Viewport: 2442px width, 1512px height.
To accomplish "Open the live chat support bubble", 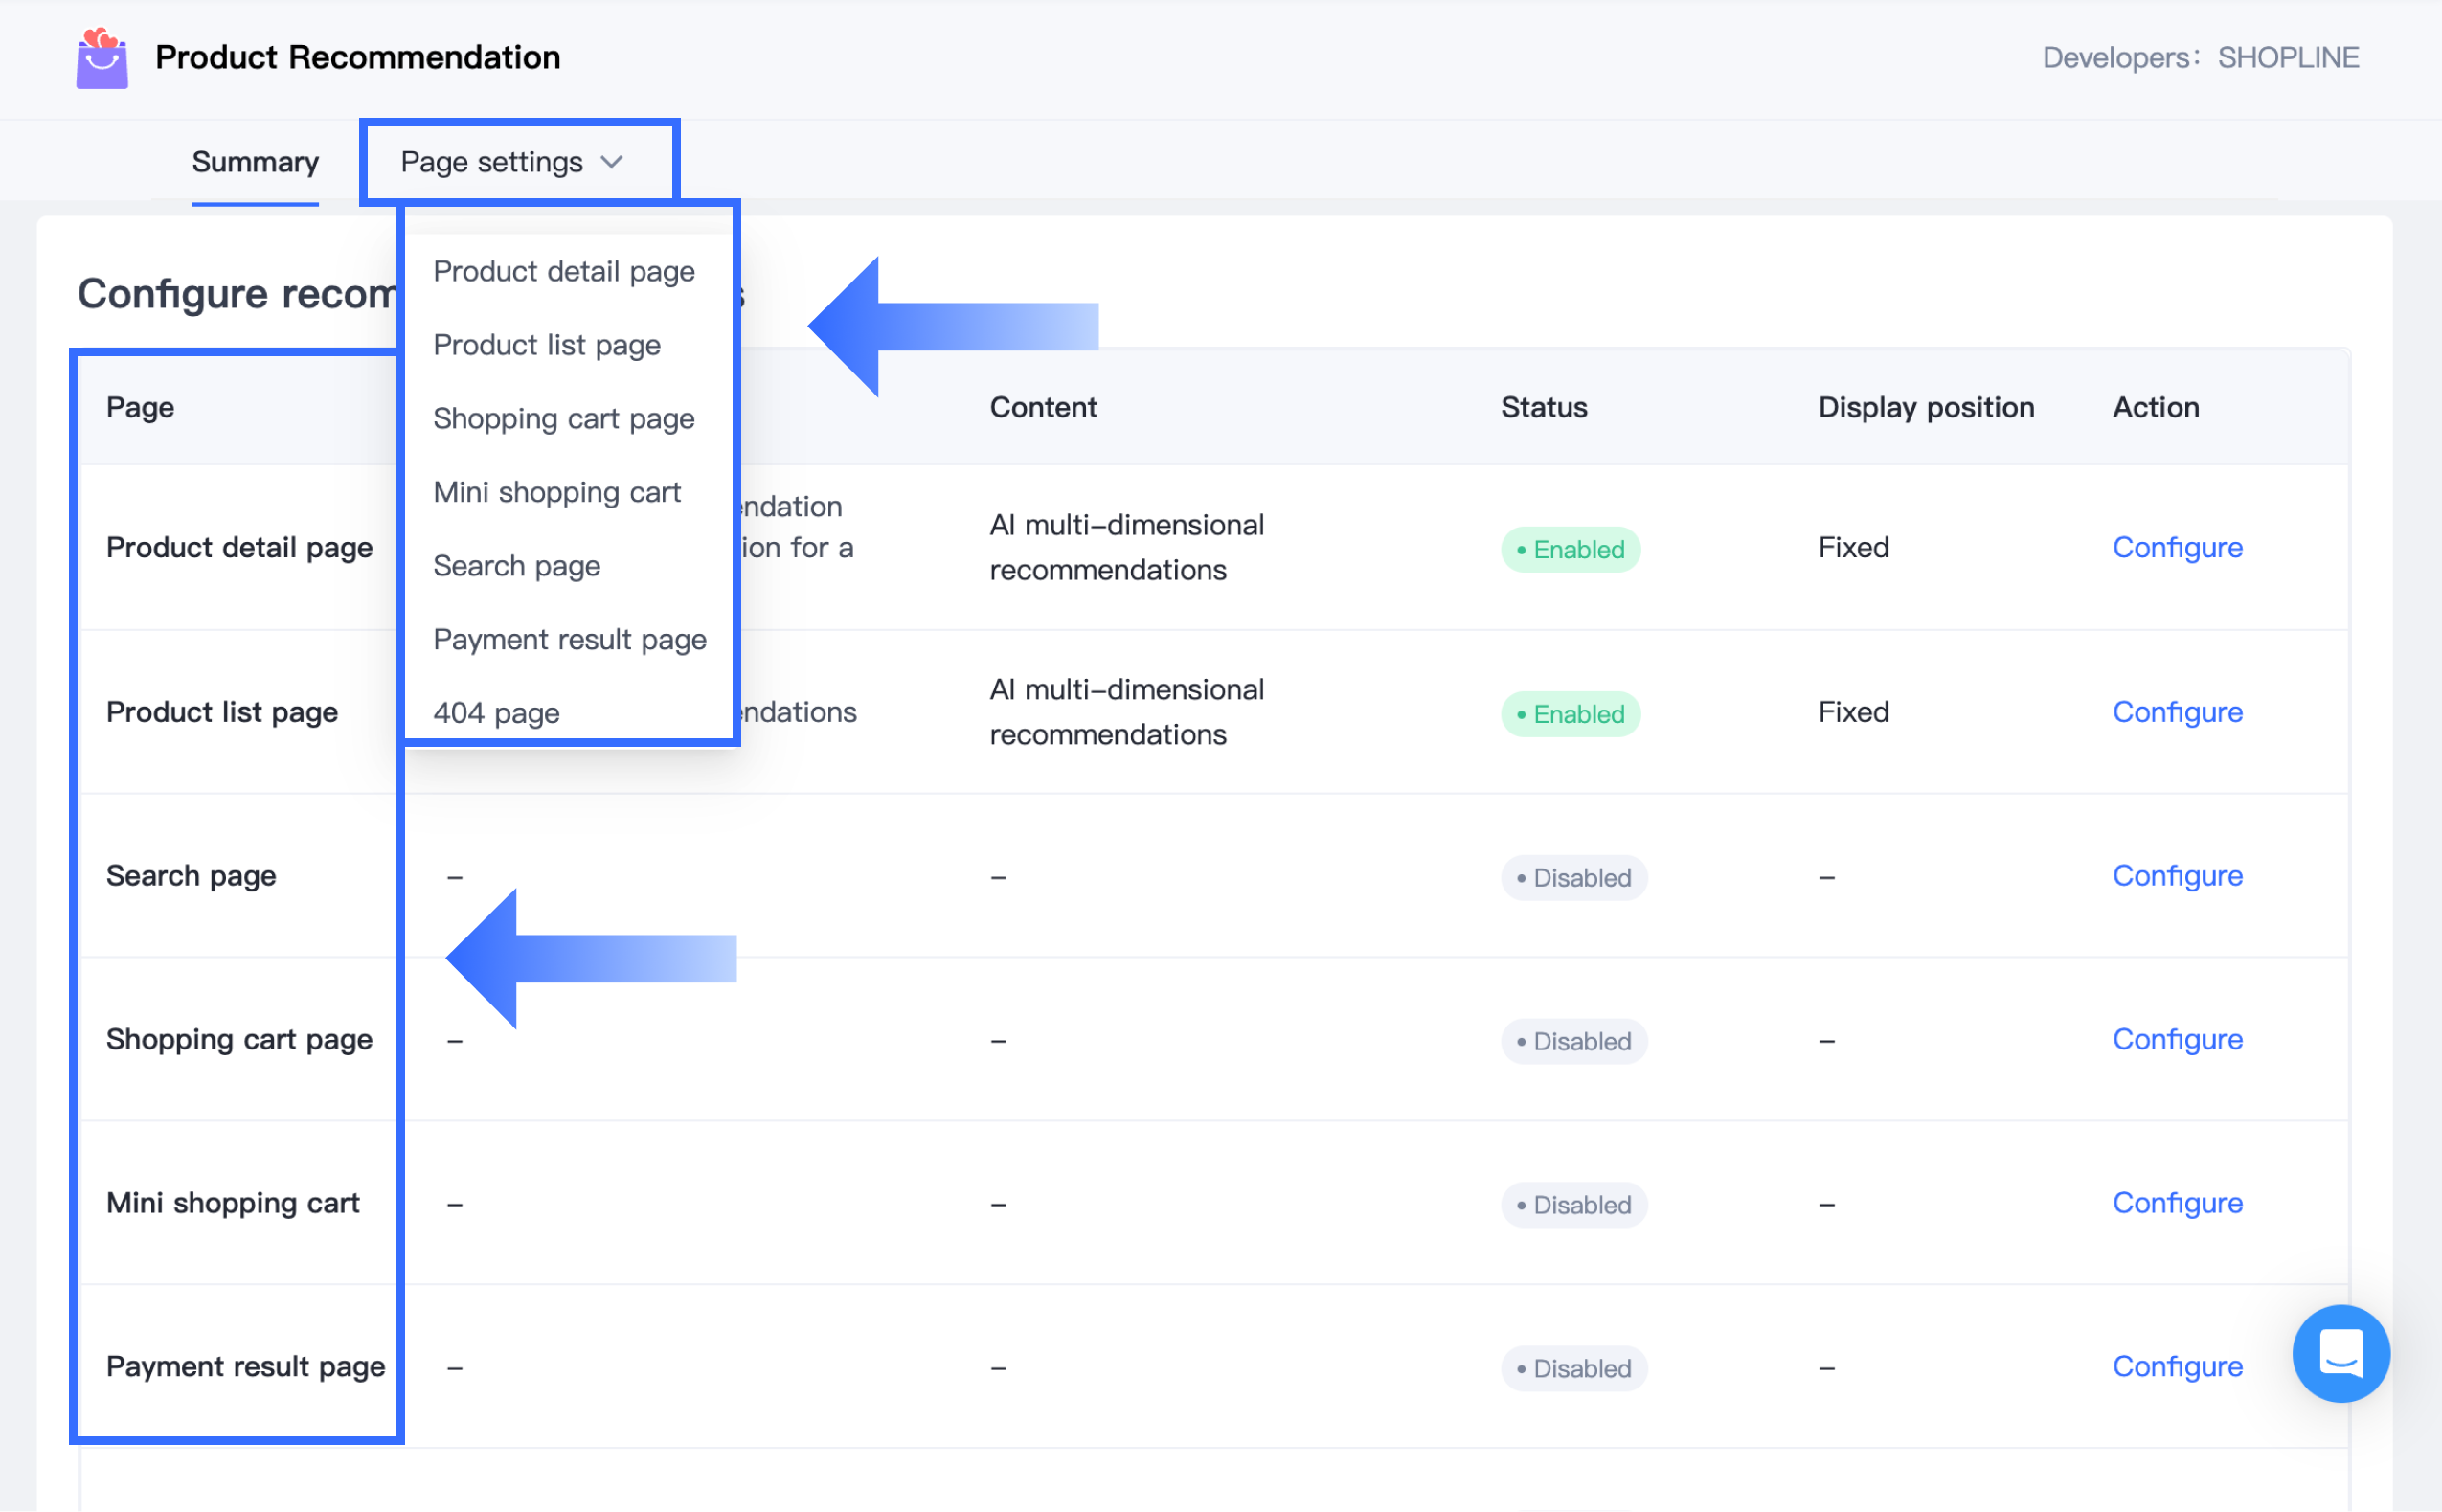I will point(2340,1353).
